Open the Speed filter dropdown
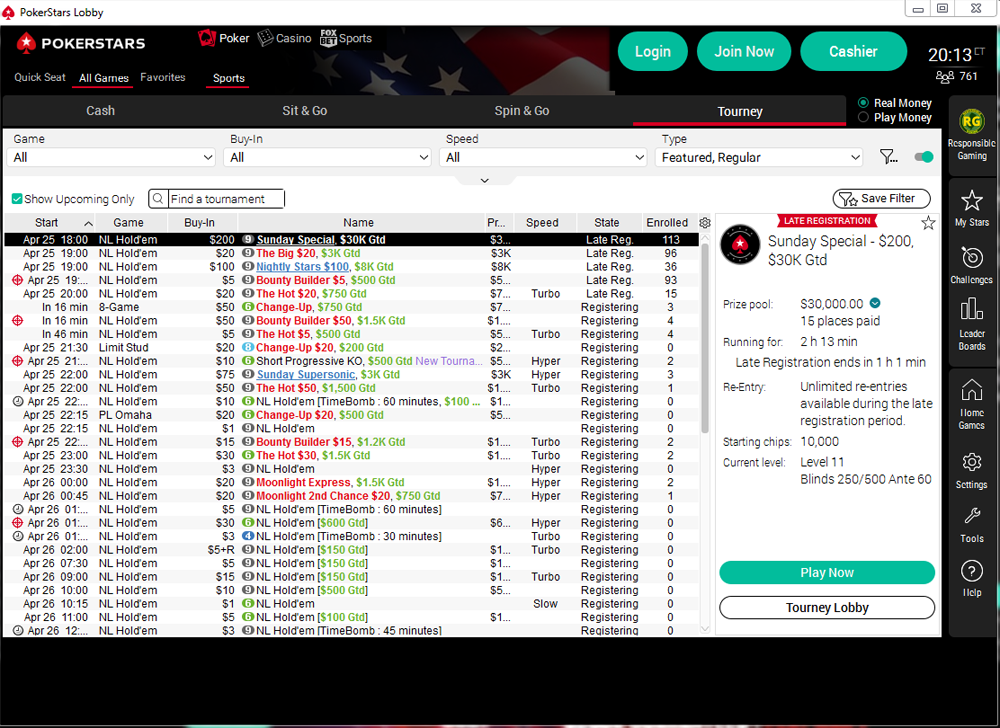This screenshot has width=1000, height=728. (544, 157)
